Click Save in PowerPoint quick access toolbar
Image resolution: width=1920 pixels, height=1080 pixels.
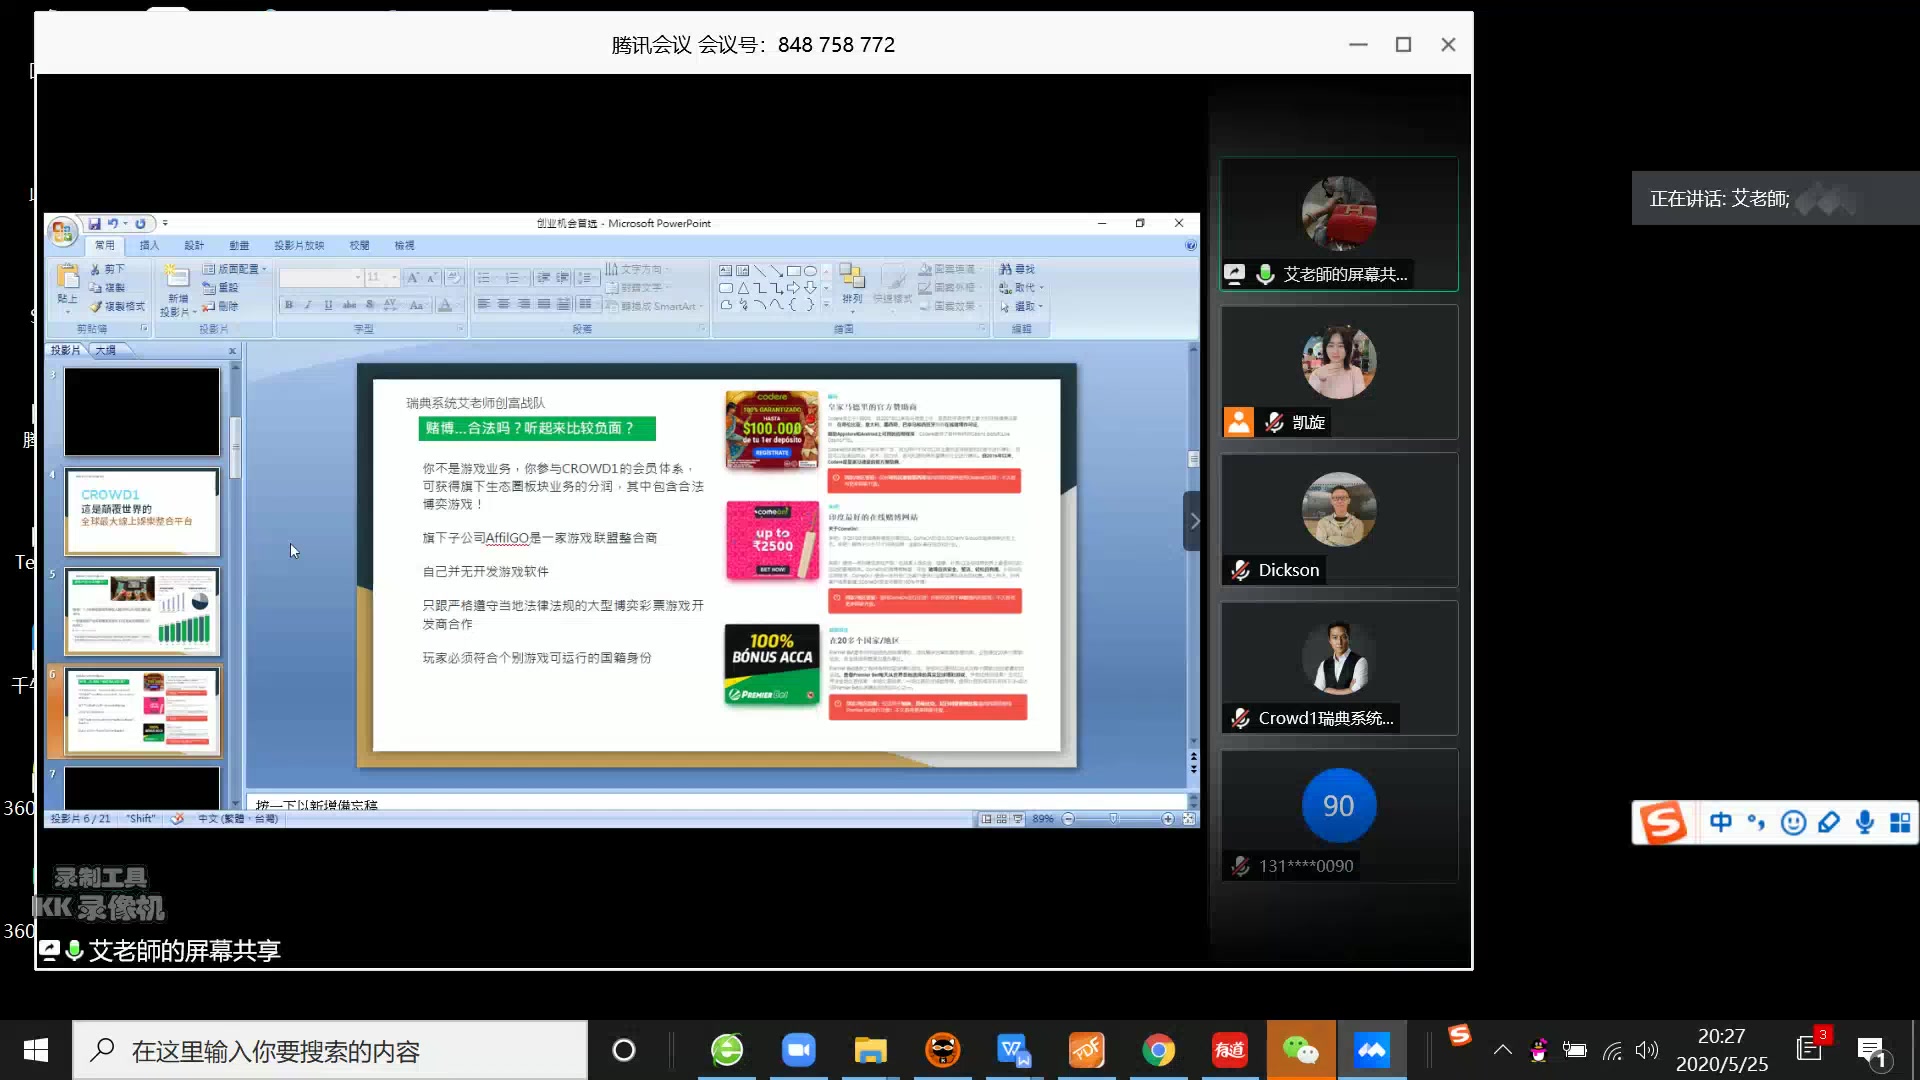pyautogui.click(x=94, y=224)
